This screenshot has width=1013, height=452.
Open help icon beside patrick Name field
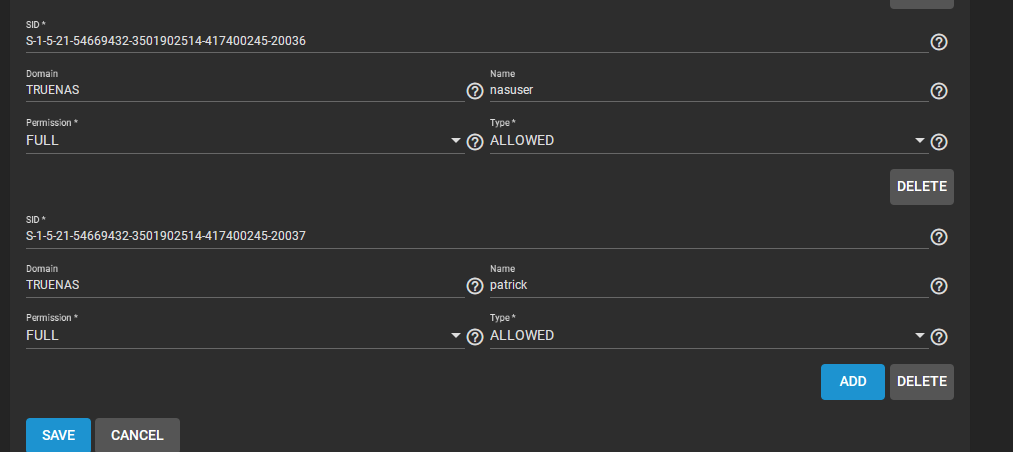(939, 286)
